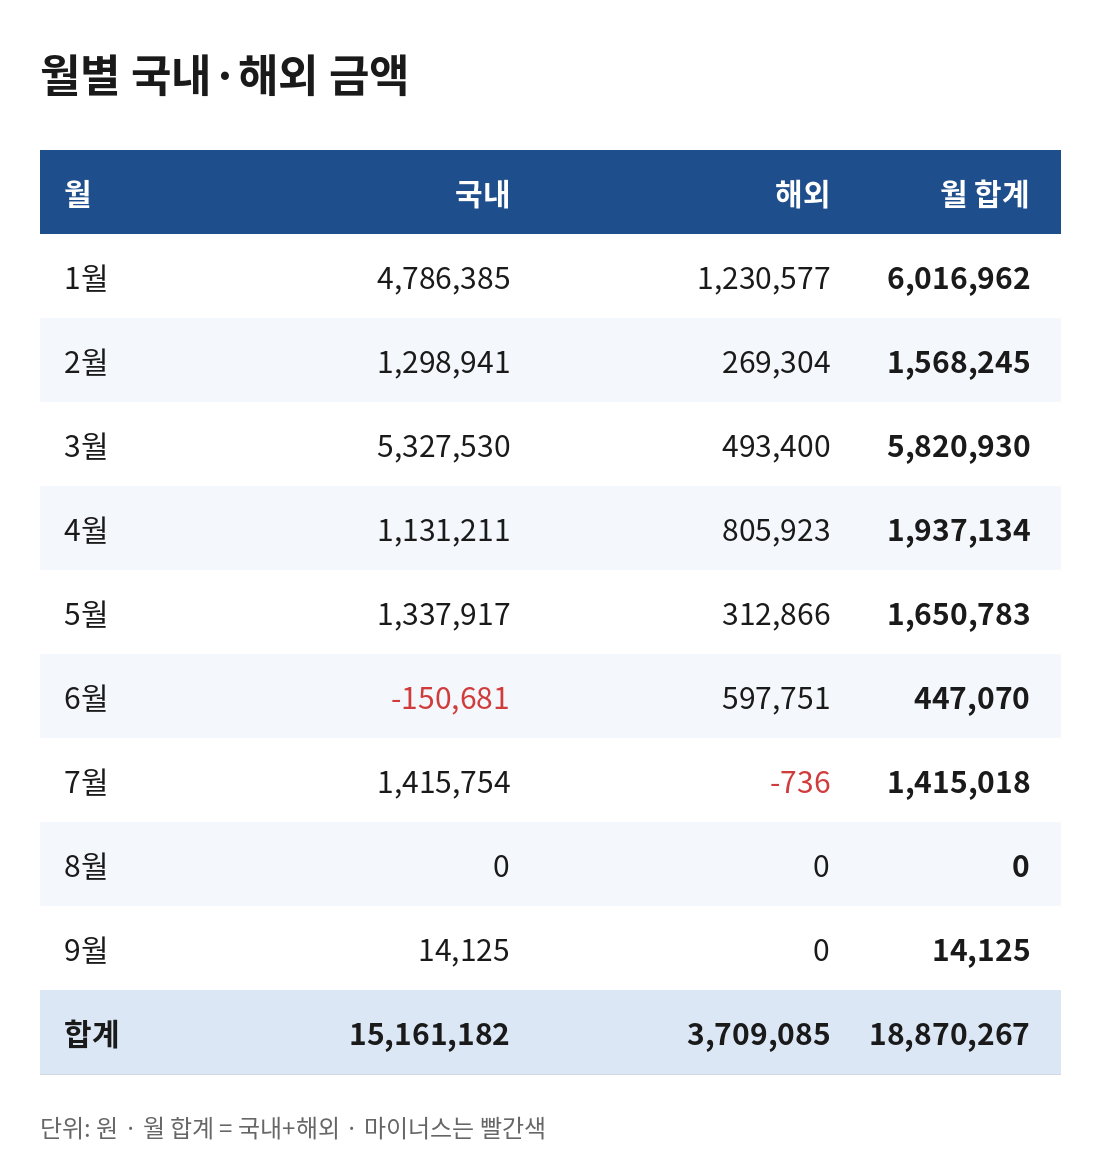The height and width of the screenshot is (1164, 1100).
Task: Select overseas amount 597,751
Action: tap(776, 698)
